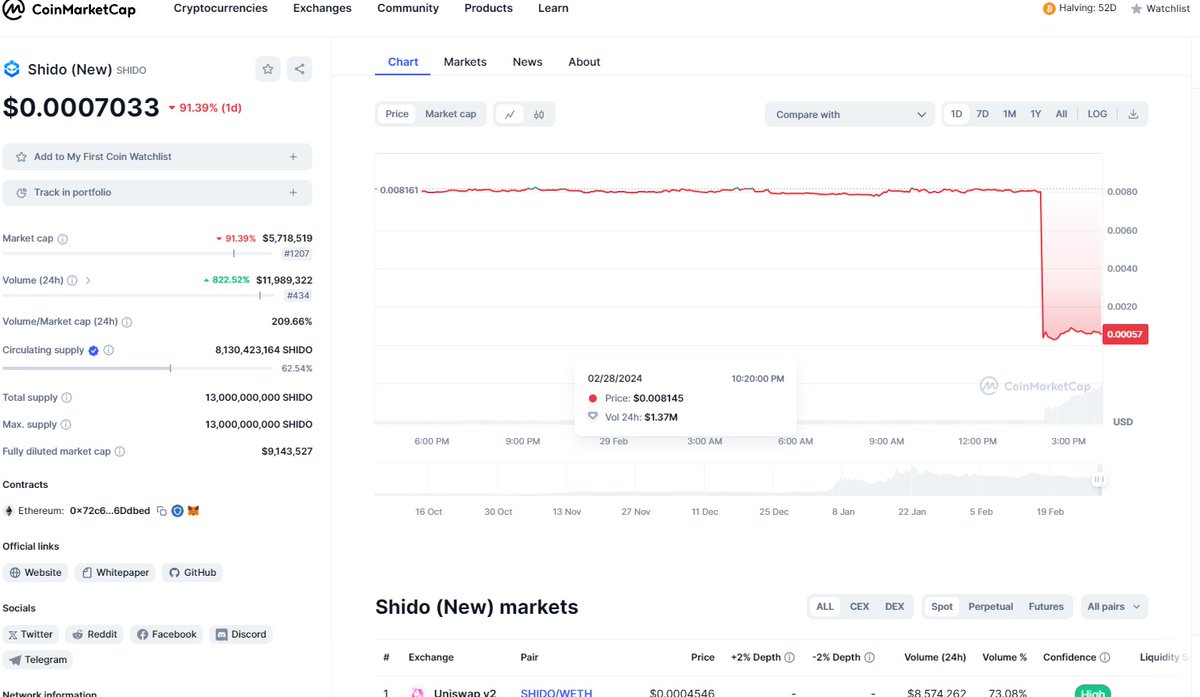Switch to line chart view icon
Viewport: 1200px width, 697px height.
click(510, 114)
